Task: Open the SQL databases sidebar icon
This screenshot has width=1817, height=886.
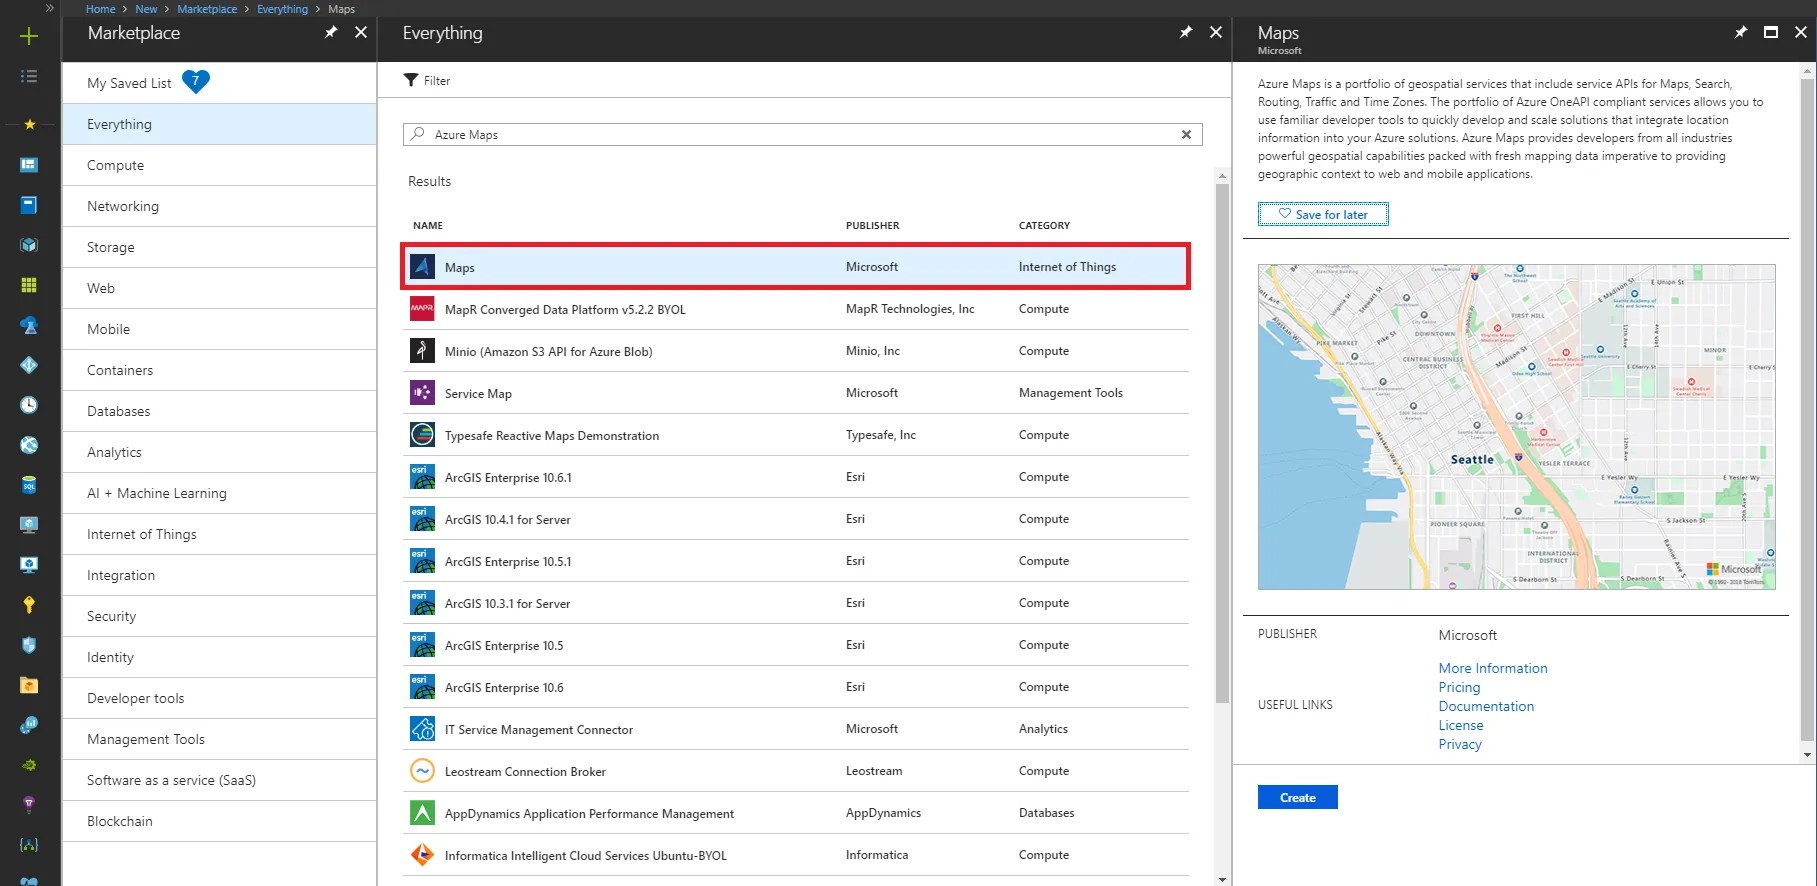Action: [x=29, y=485]
